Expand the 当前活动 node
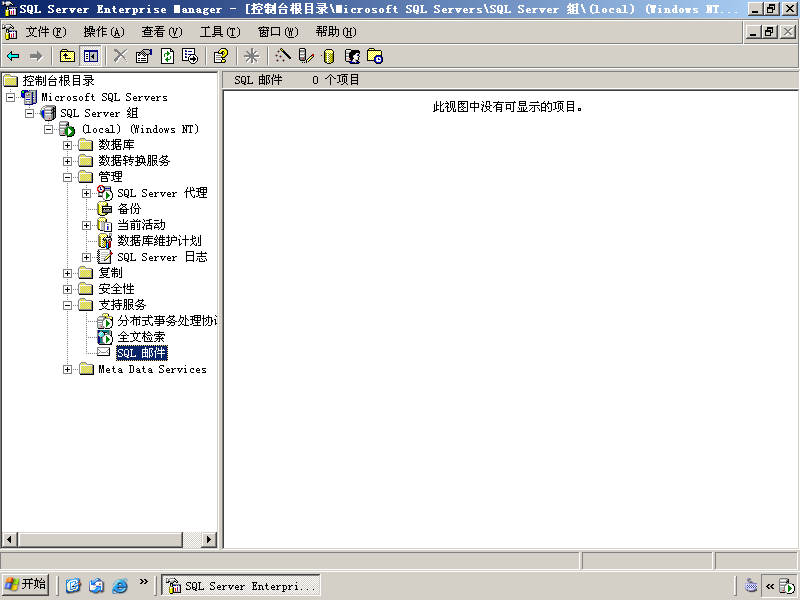 point(87,225)
